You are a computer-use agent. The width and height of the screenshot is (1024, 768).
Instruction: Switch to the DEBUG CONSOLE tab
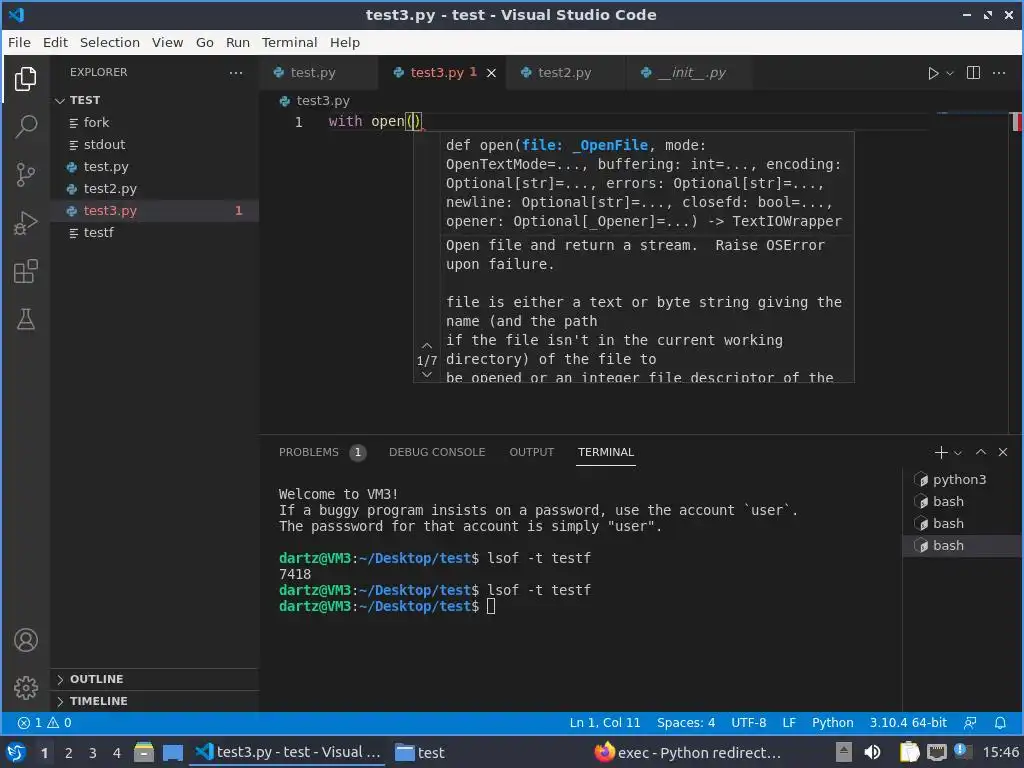(437, 452)
